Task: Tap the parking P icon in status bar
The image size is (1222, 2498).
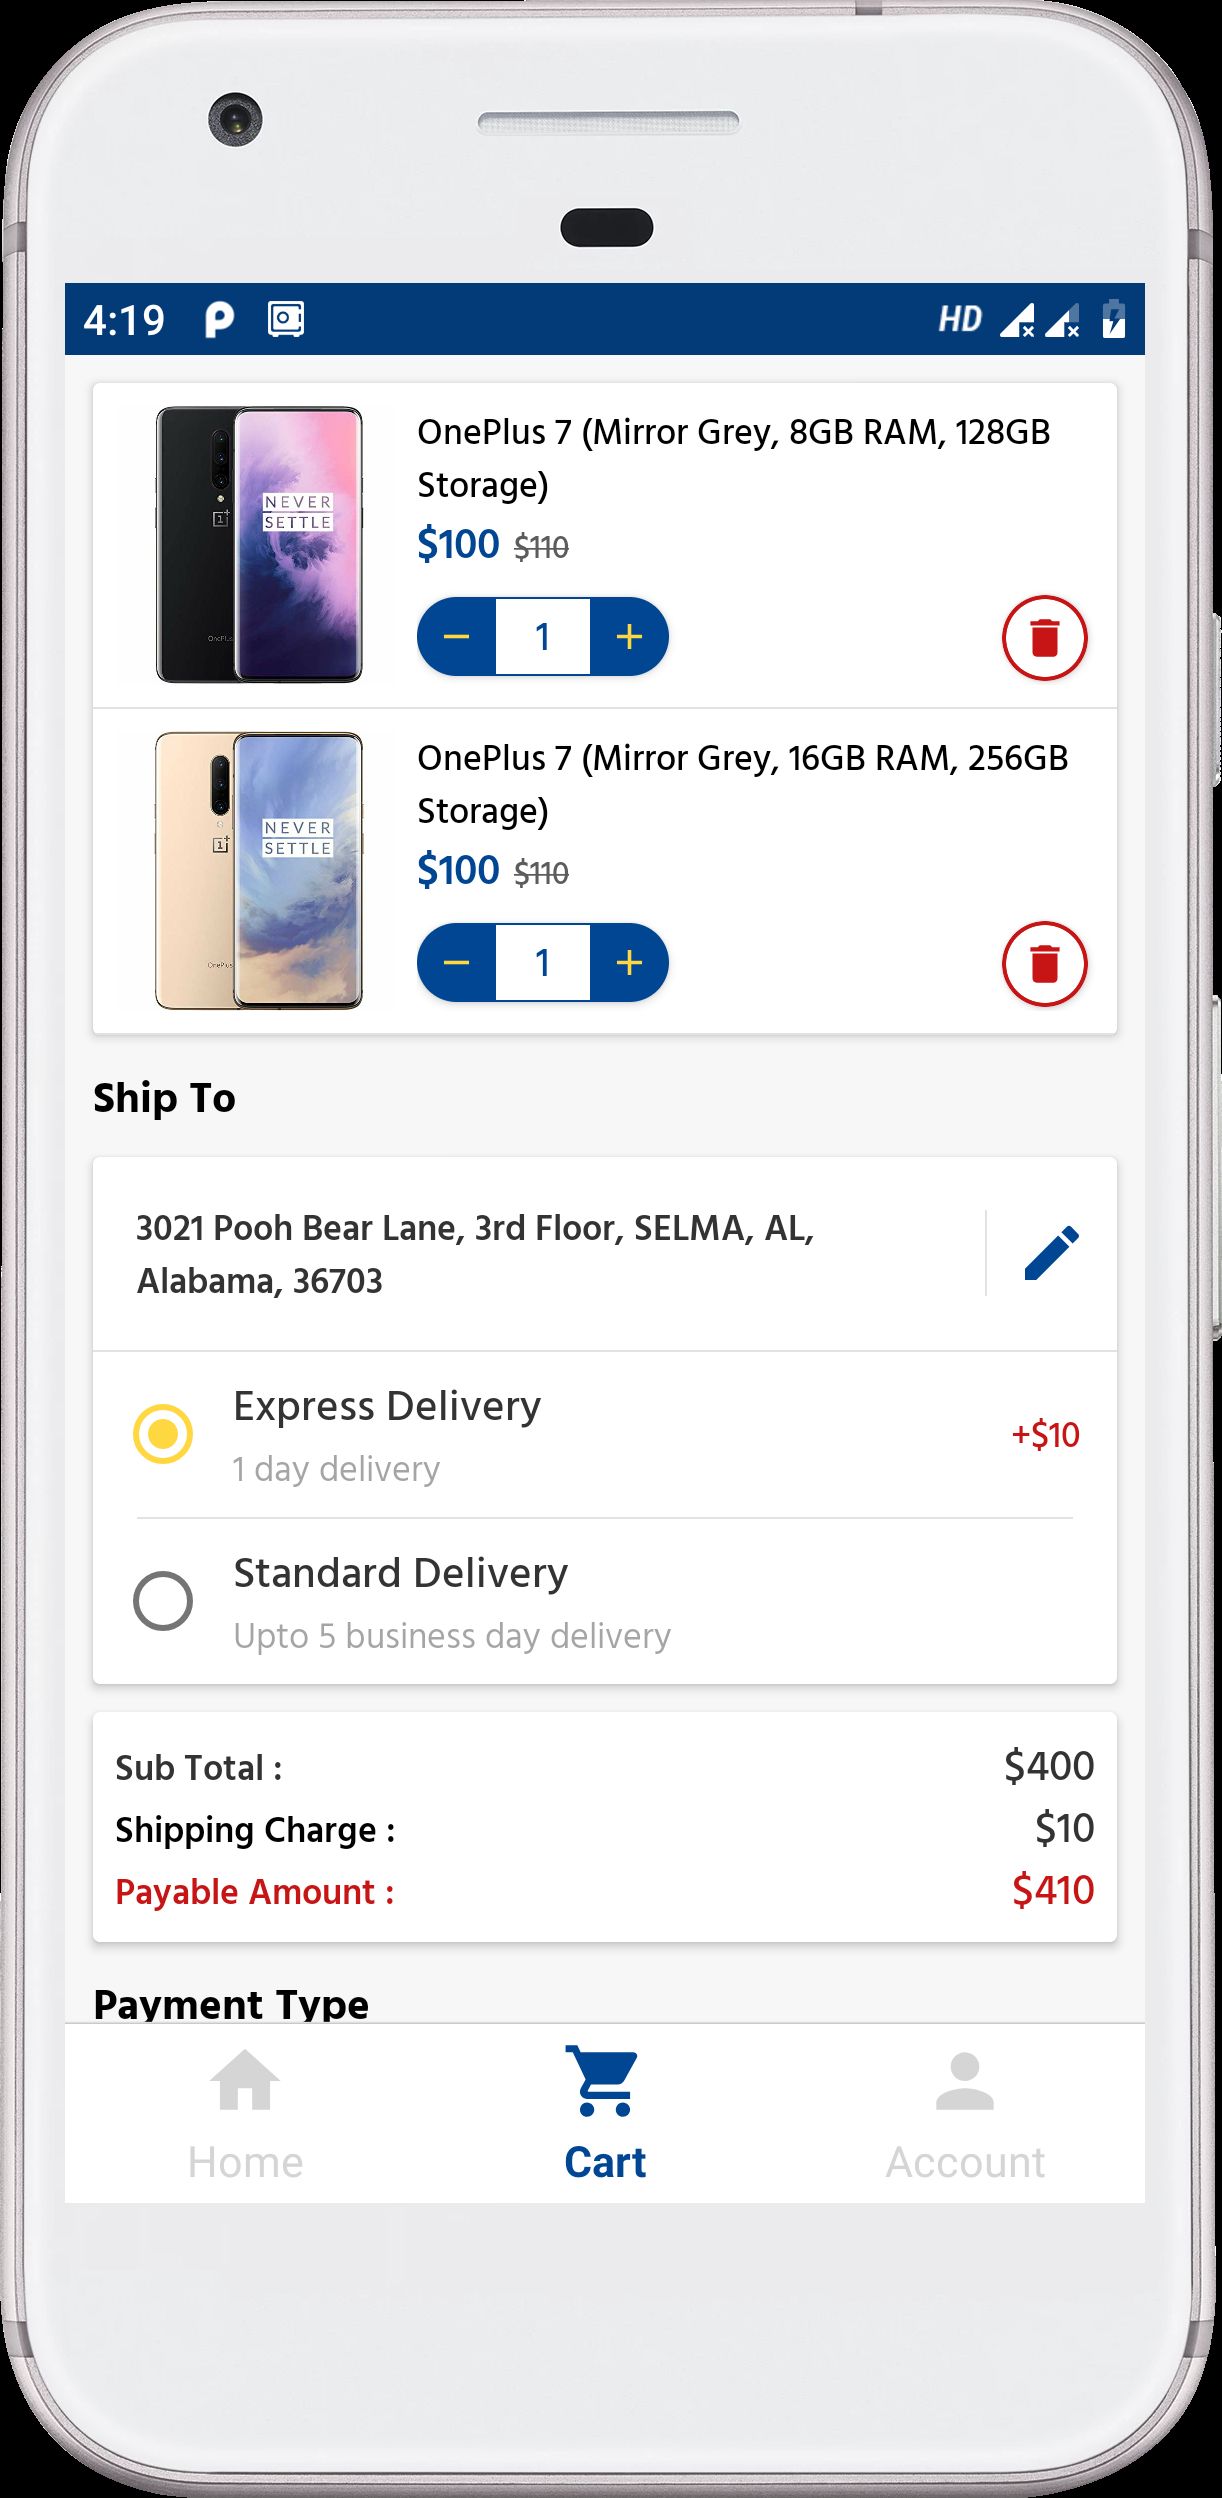Action: [x=219, y=320]
